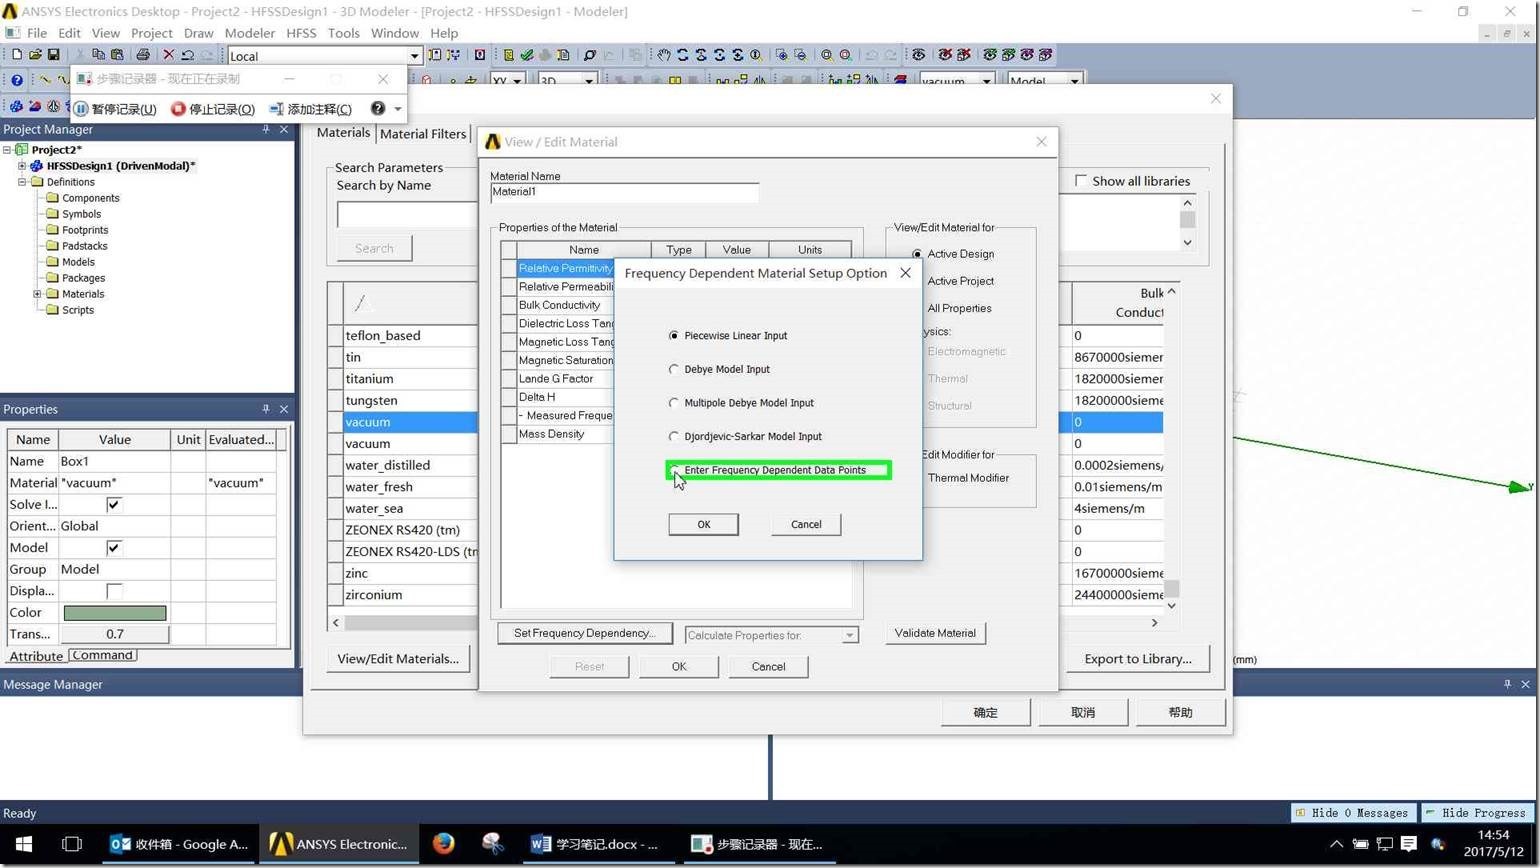Click the Validate Material button
This screenshot has width=1540, height=868.
935,633
